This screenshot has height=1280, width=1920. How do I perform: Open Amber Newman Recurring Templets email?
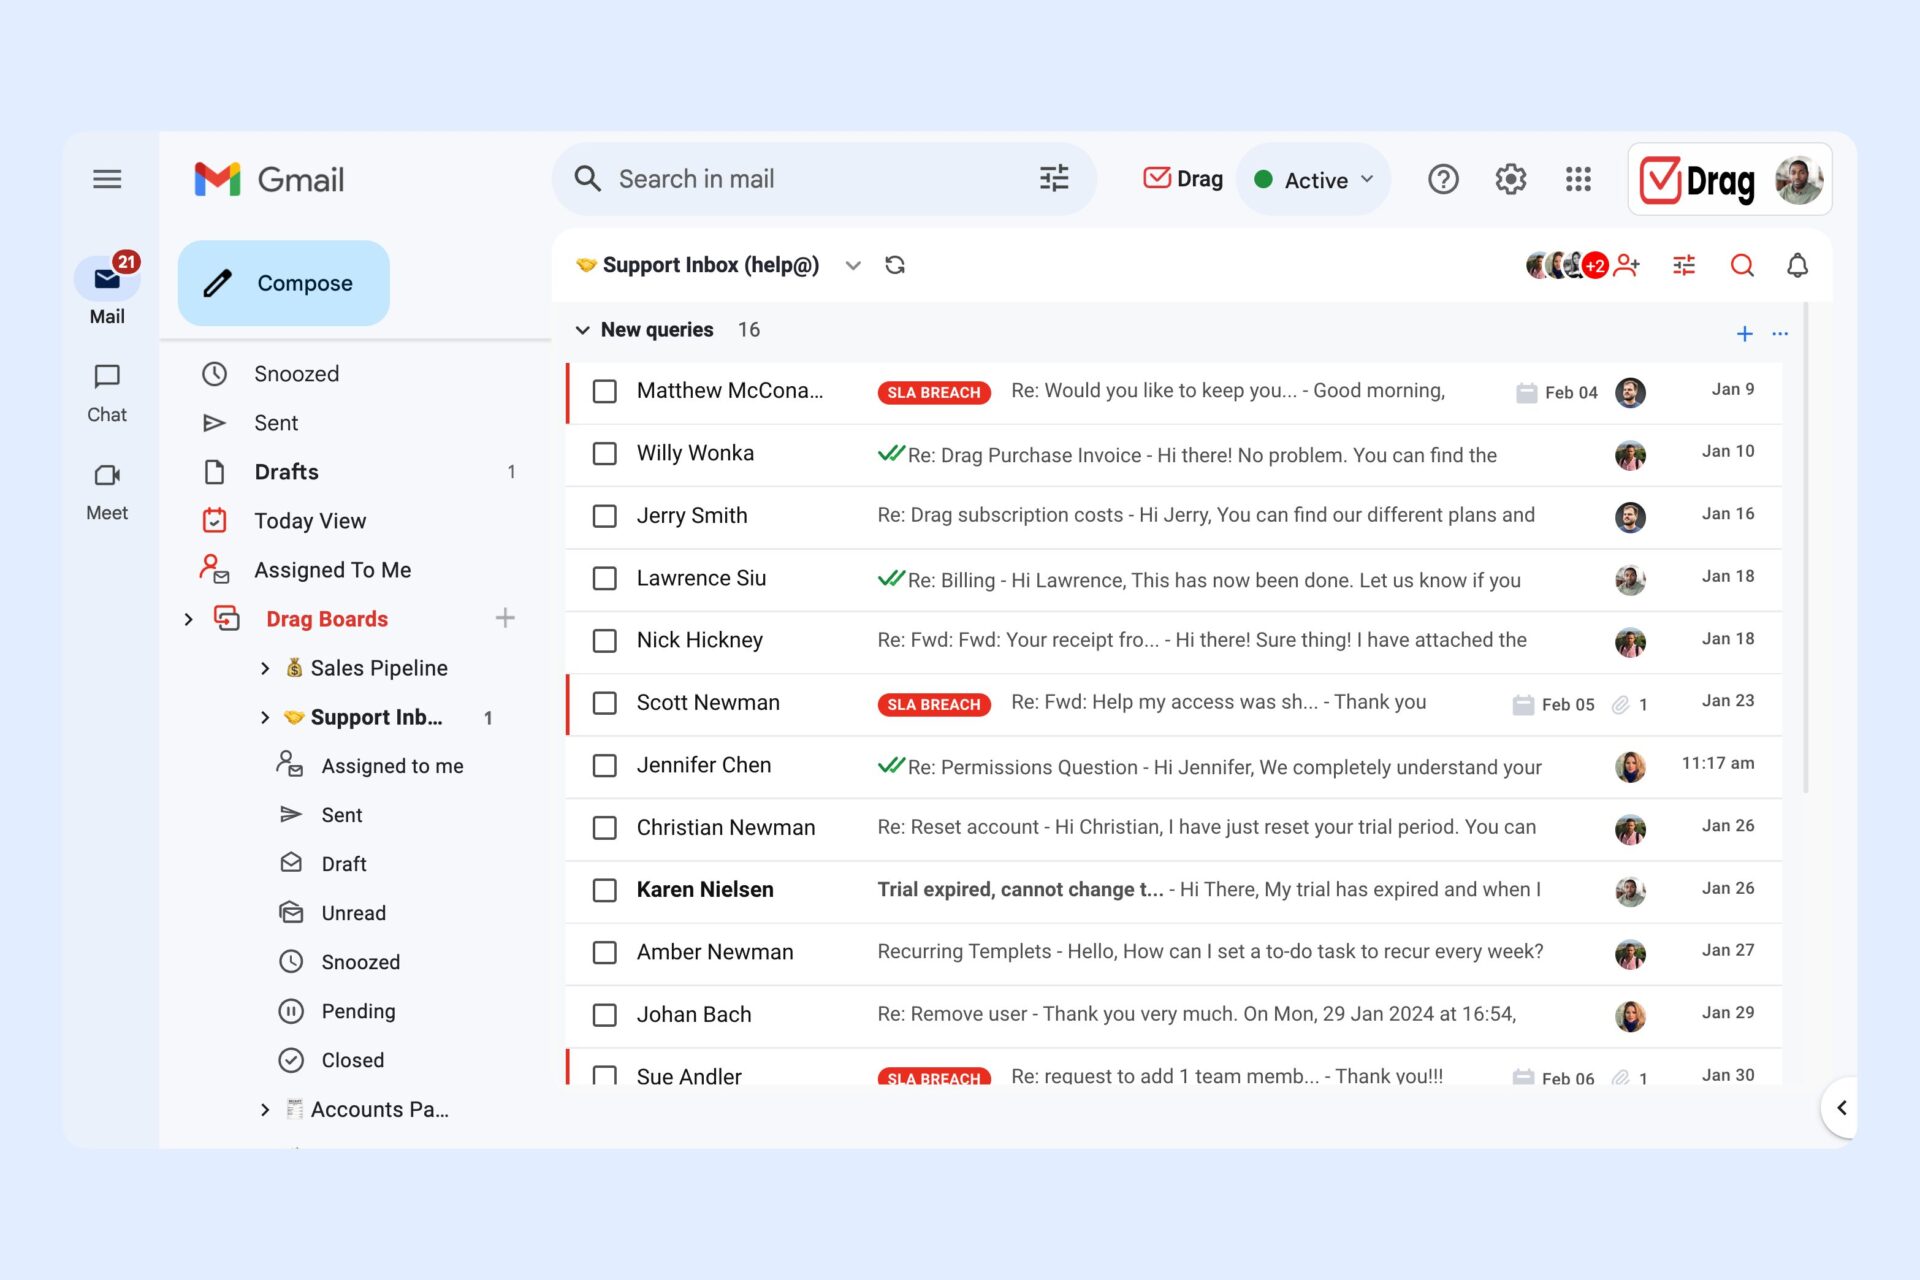coord(1173,952)
